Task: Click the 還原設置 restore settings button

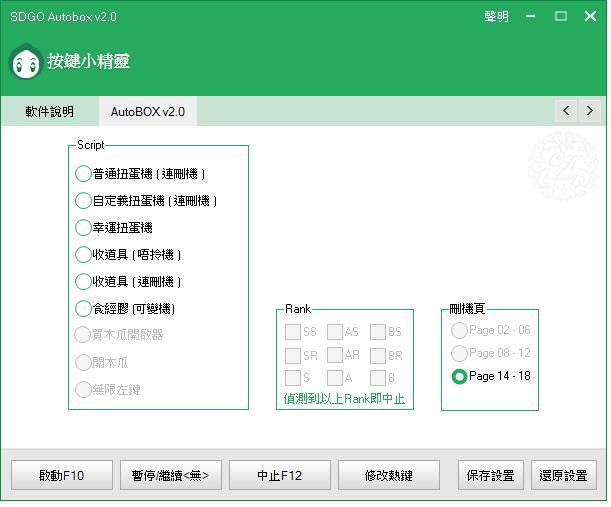Action: [562, 476]
